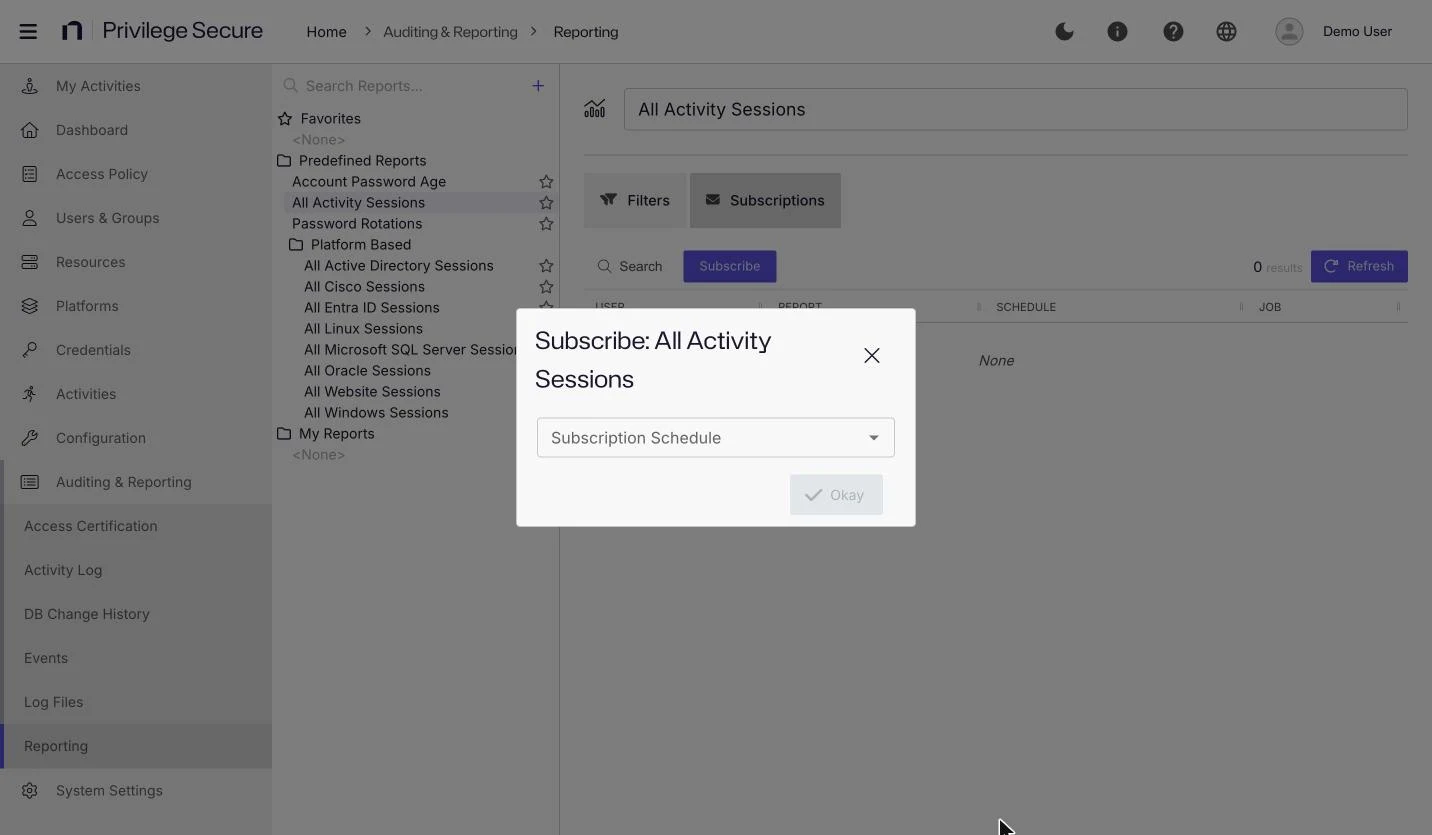Click the Demo User avatar icon
The height and width of the screenshot is (835, 1432).
click(1289, 32)
